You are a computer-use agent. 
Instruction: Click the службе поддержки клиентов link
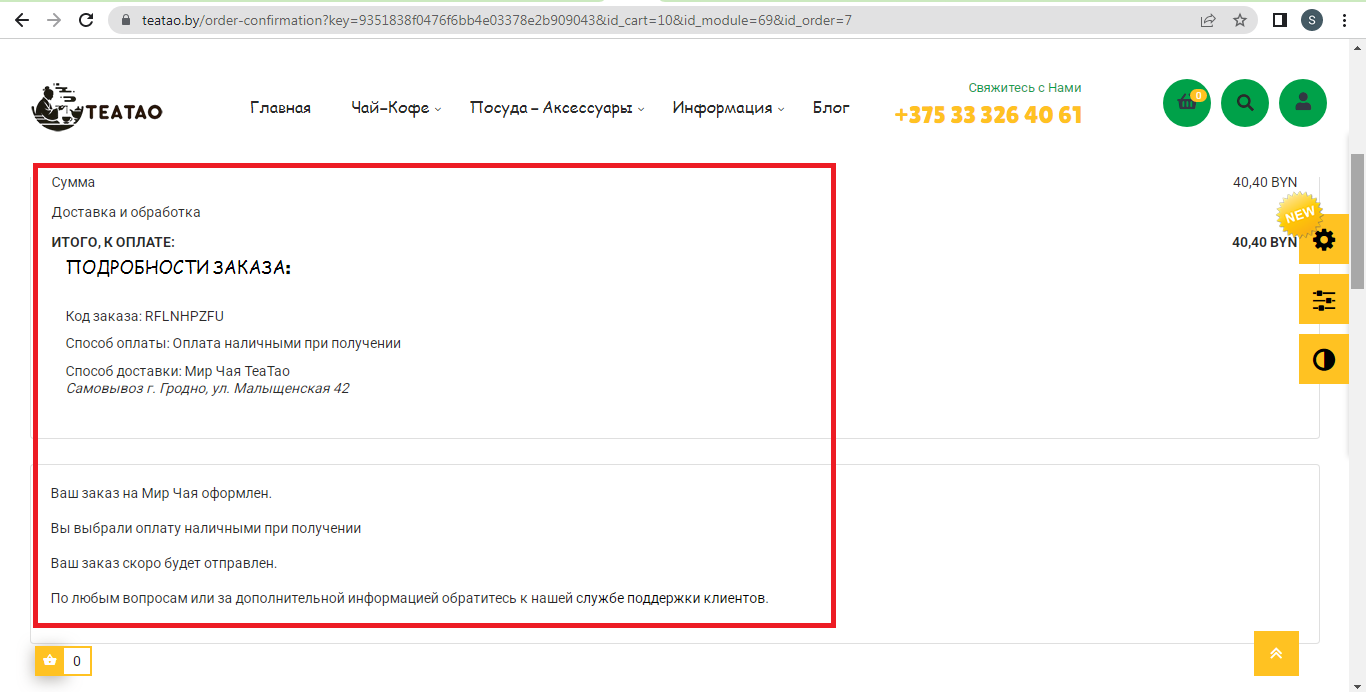696,598
